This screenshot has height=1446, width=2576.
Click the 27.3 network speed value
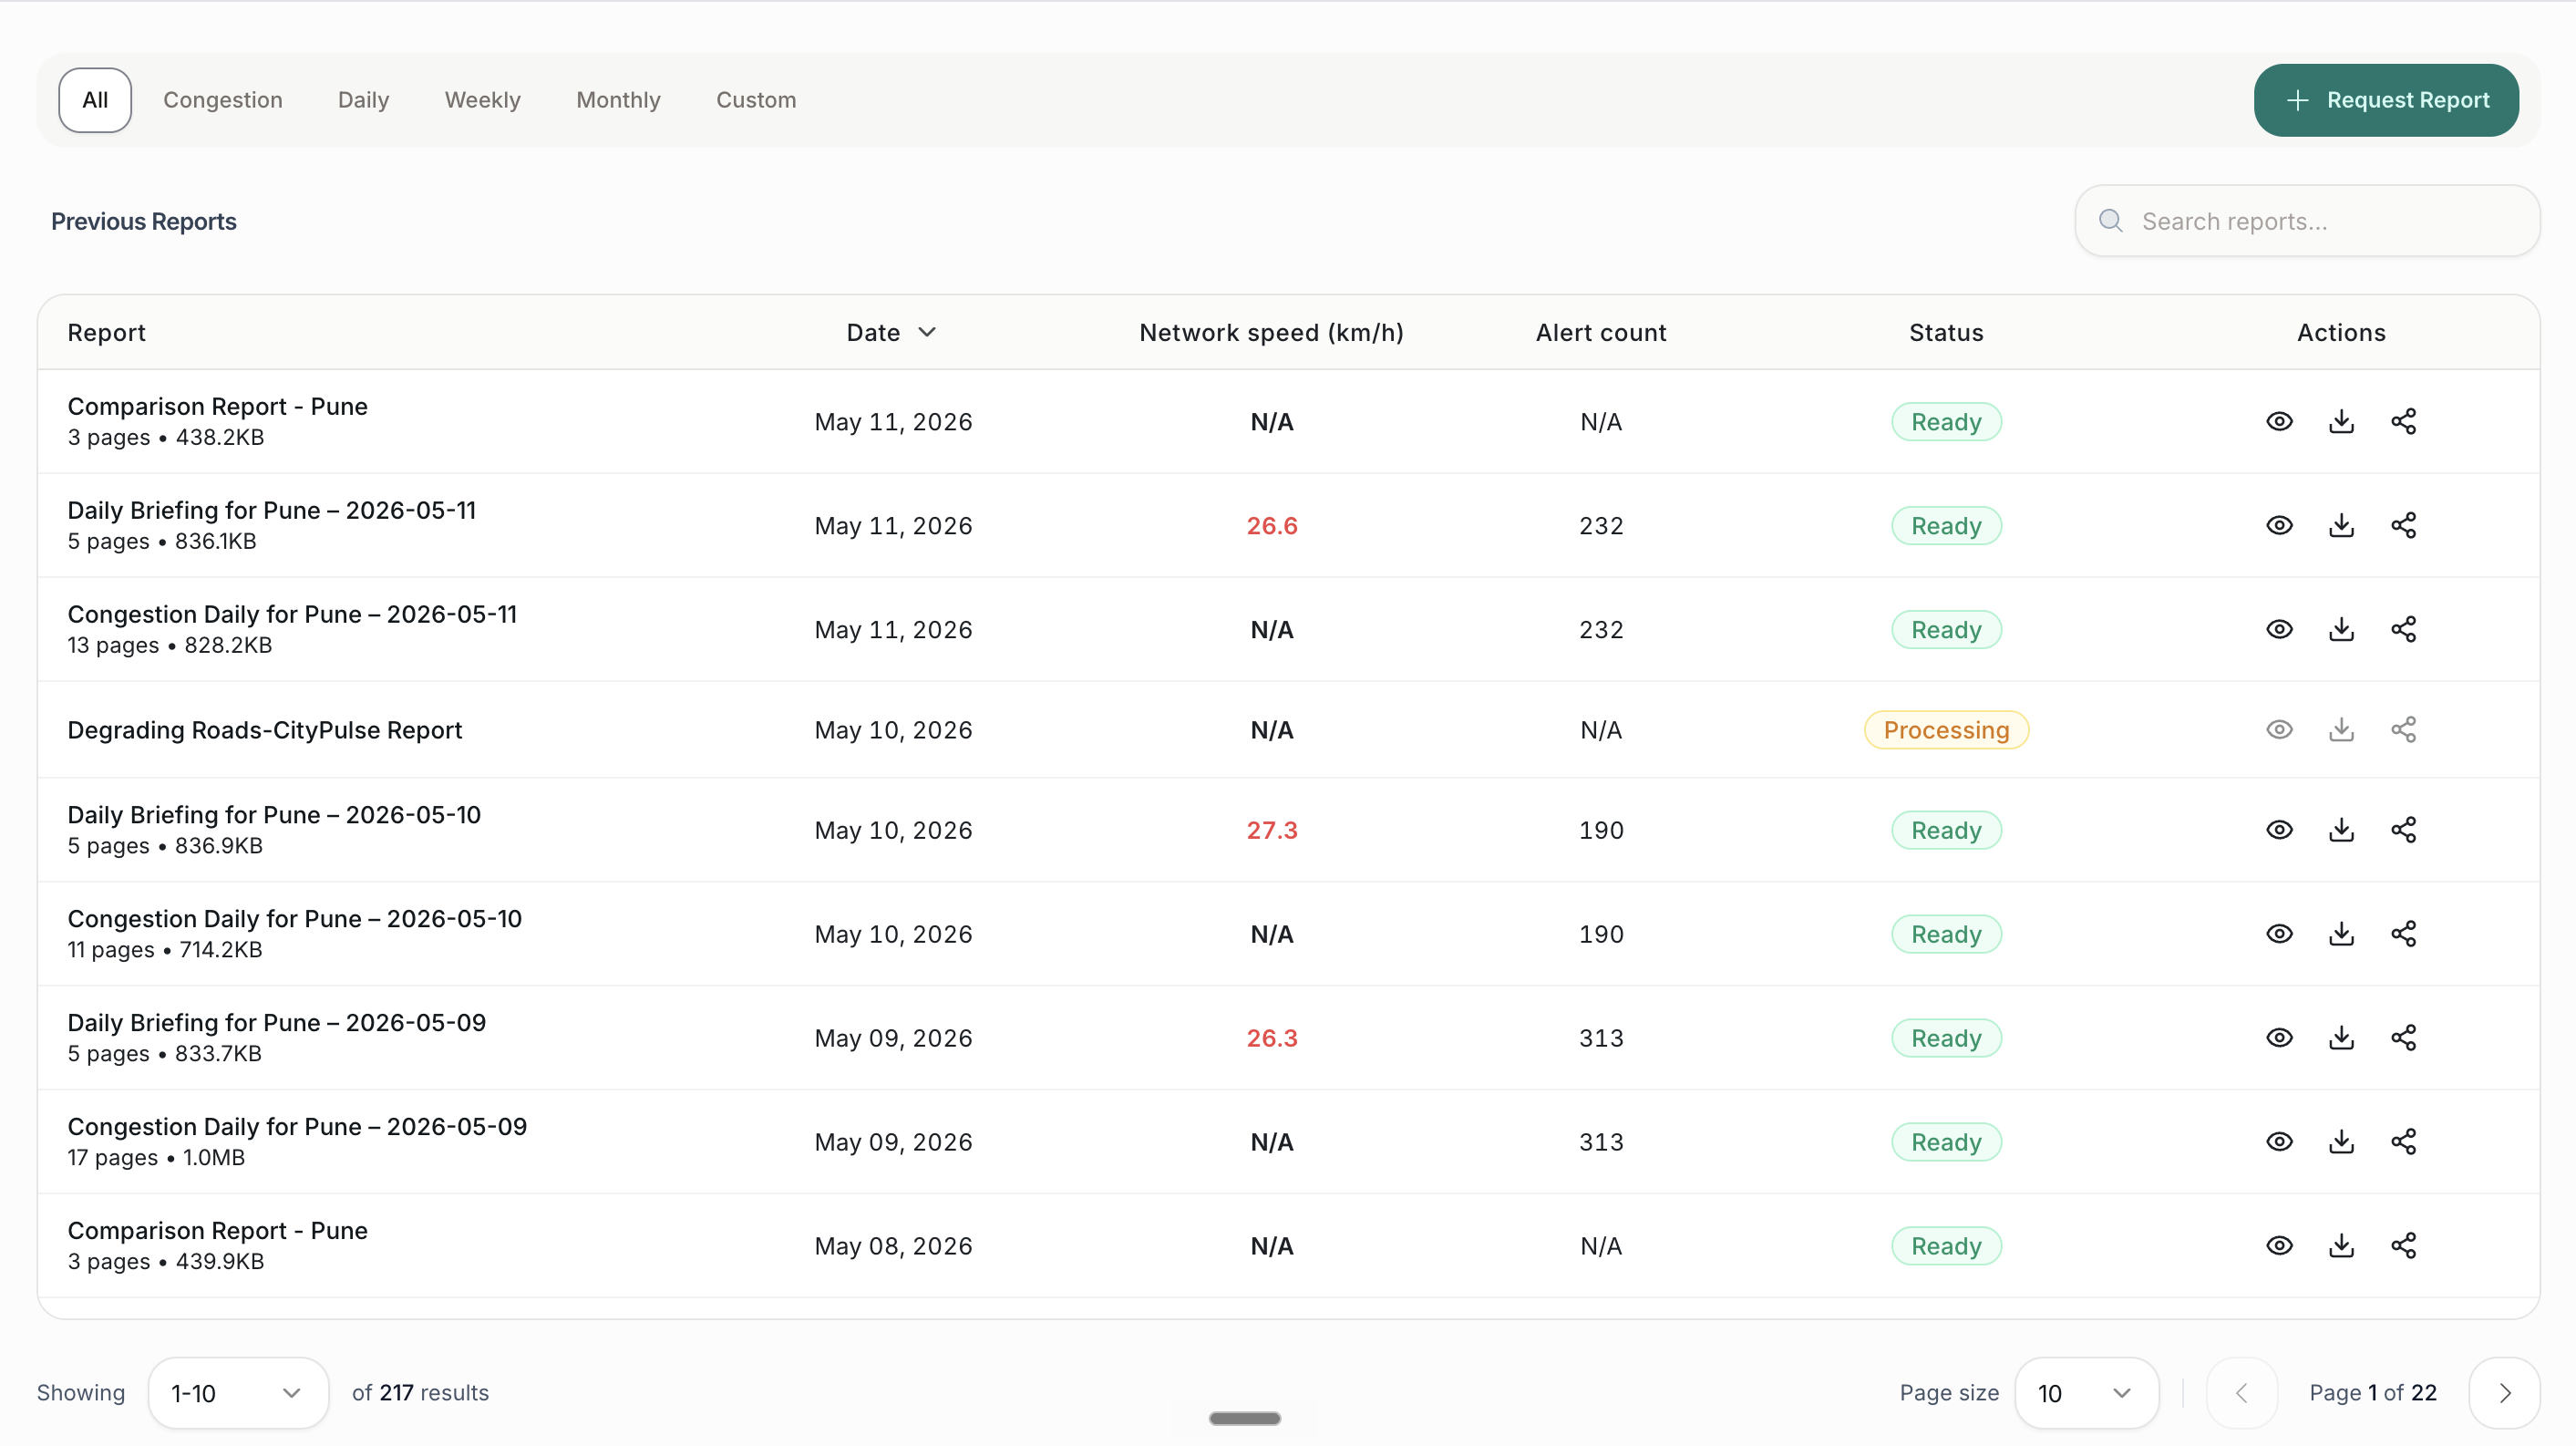point(1271,829)
